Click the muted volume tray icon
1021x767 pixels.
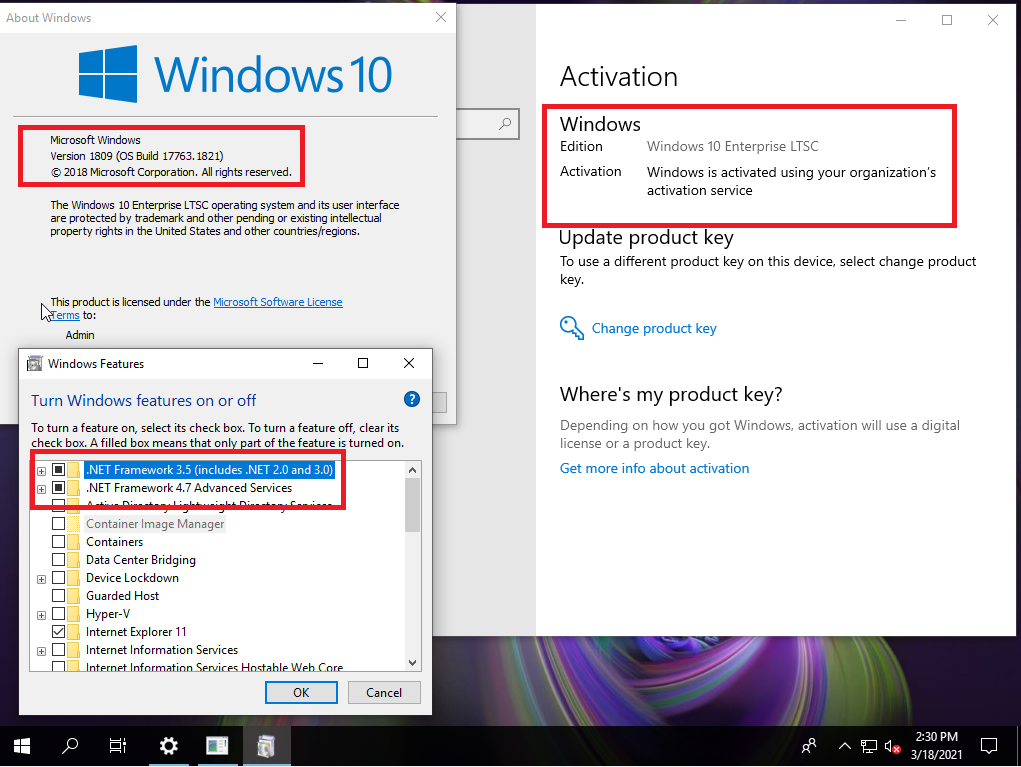[893, 747]
